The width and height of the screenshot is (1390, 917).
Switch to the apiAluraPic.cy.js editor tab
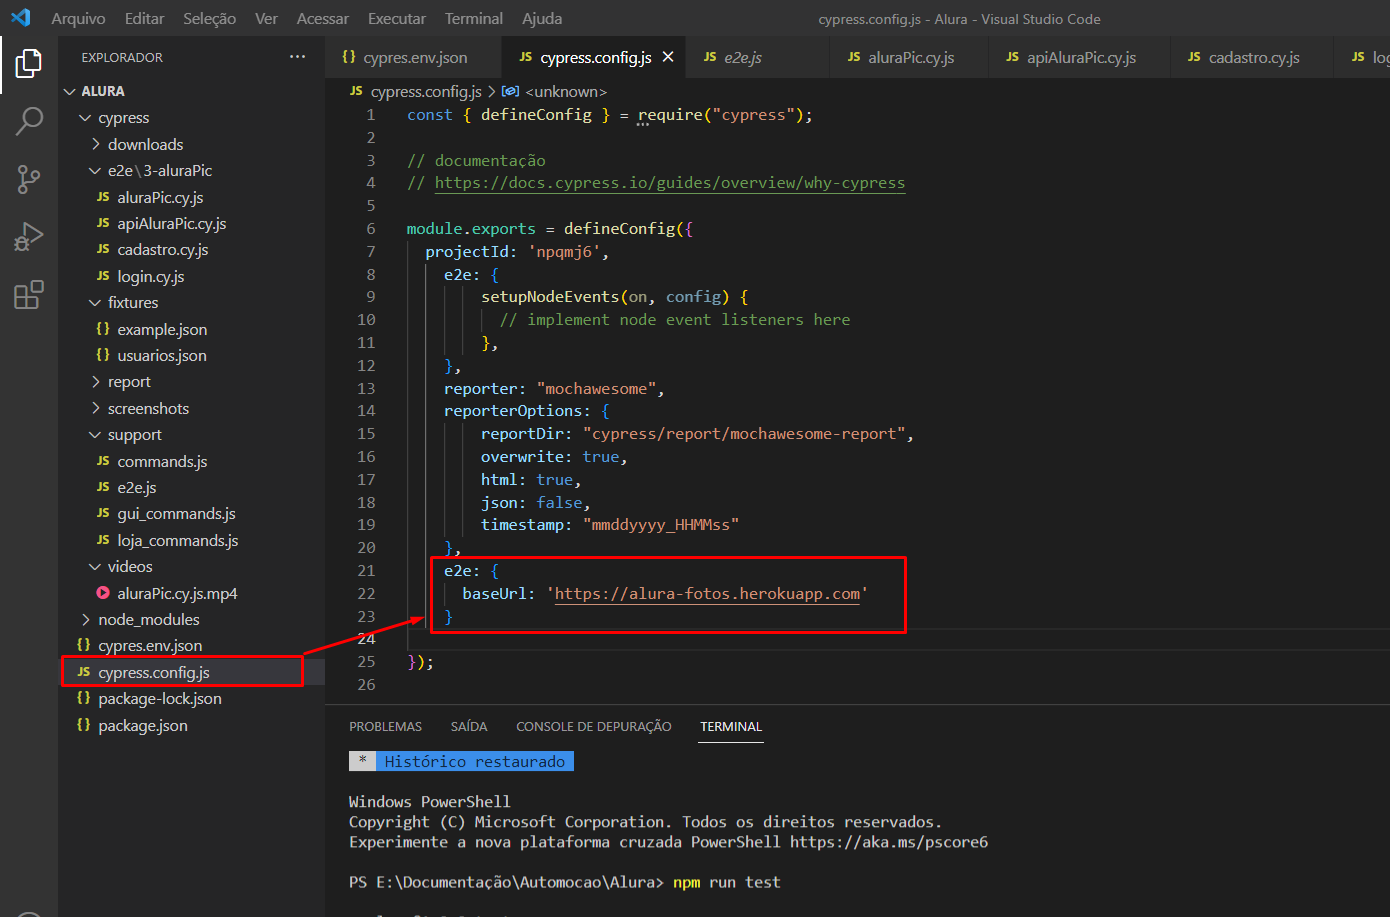[1081, 57]
